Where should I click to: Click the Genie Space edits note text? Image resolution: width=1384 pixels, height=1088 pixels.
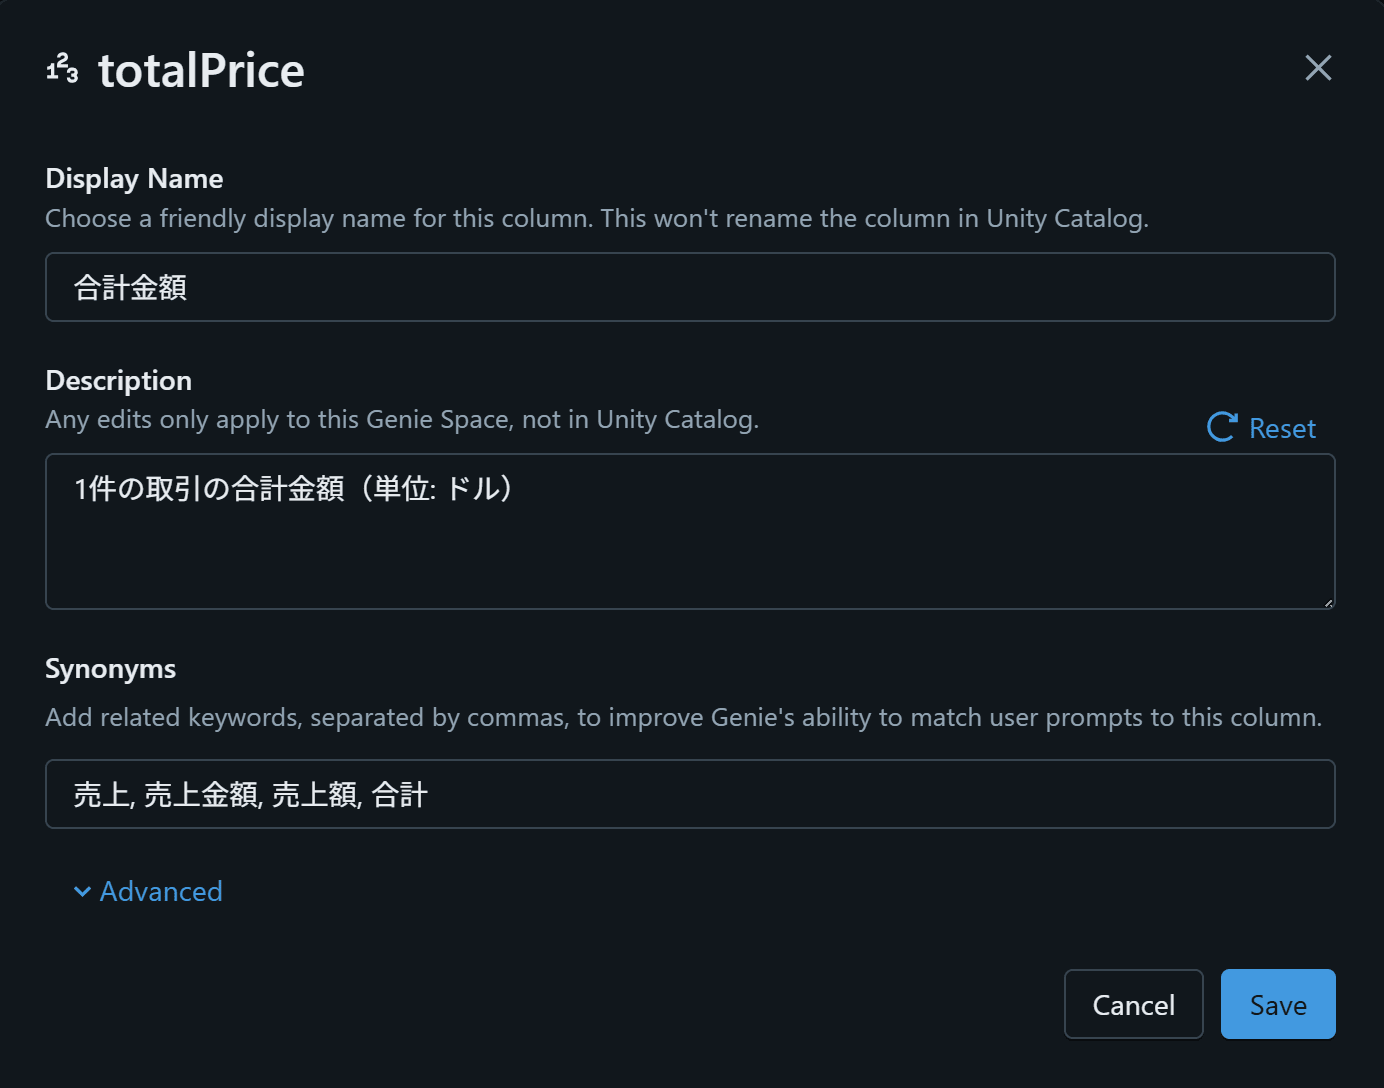(402, 420)
